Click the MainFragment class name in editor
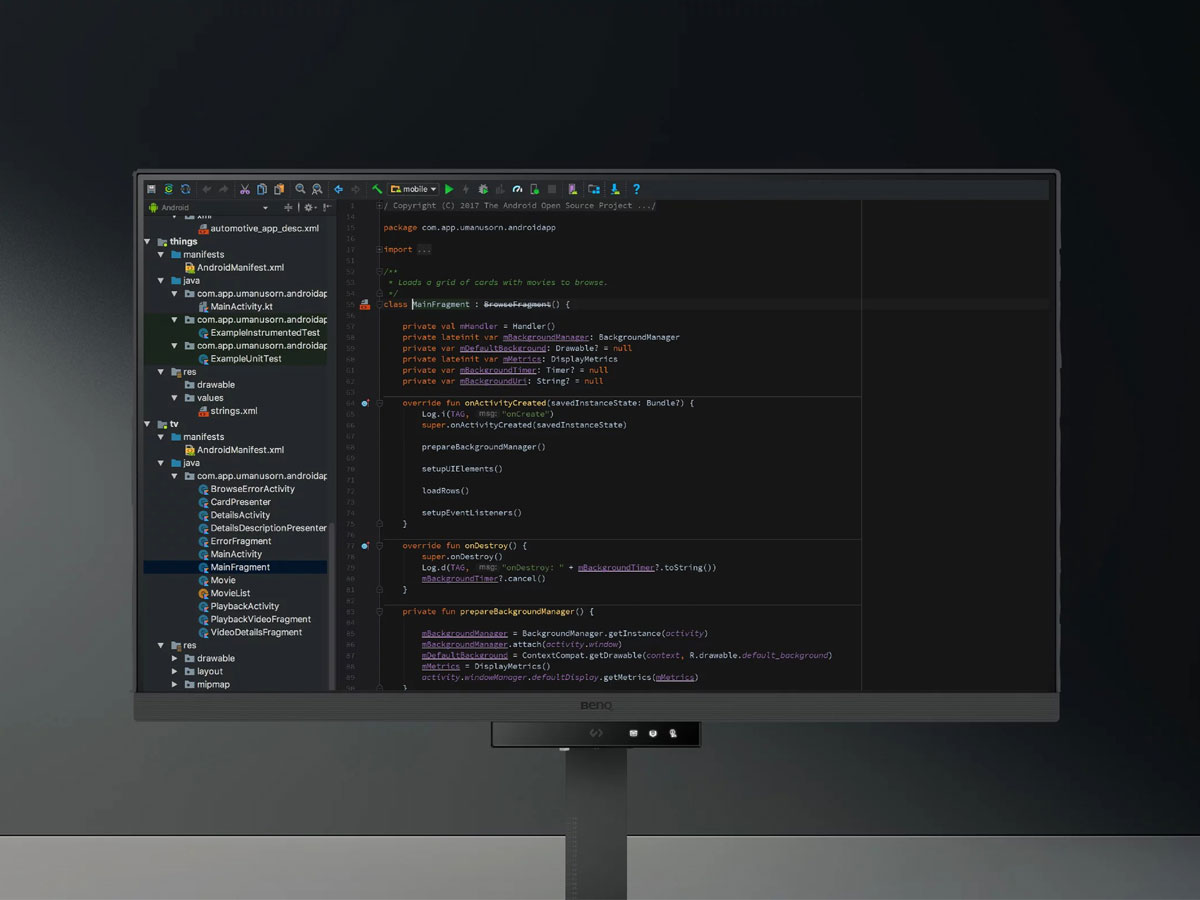This screenshot has width=1200, height=900. tap(440, 304)
